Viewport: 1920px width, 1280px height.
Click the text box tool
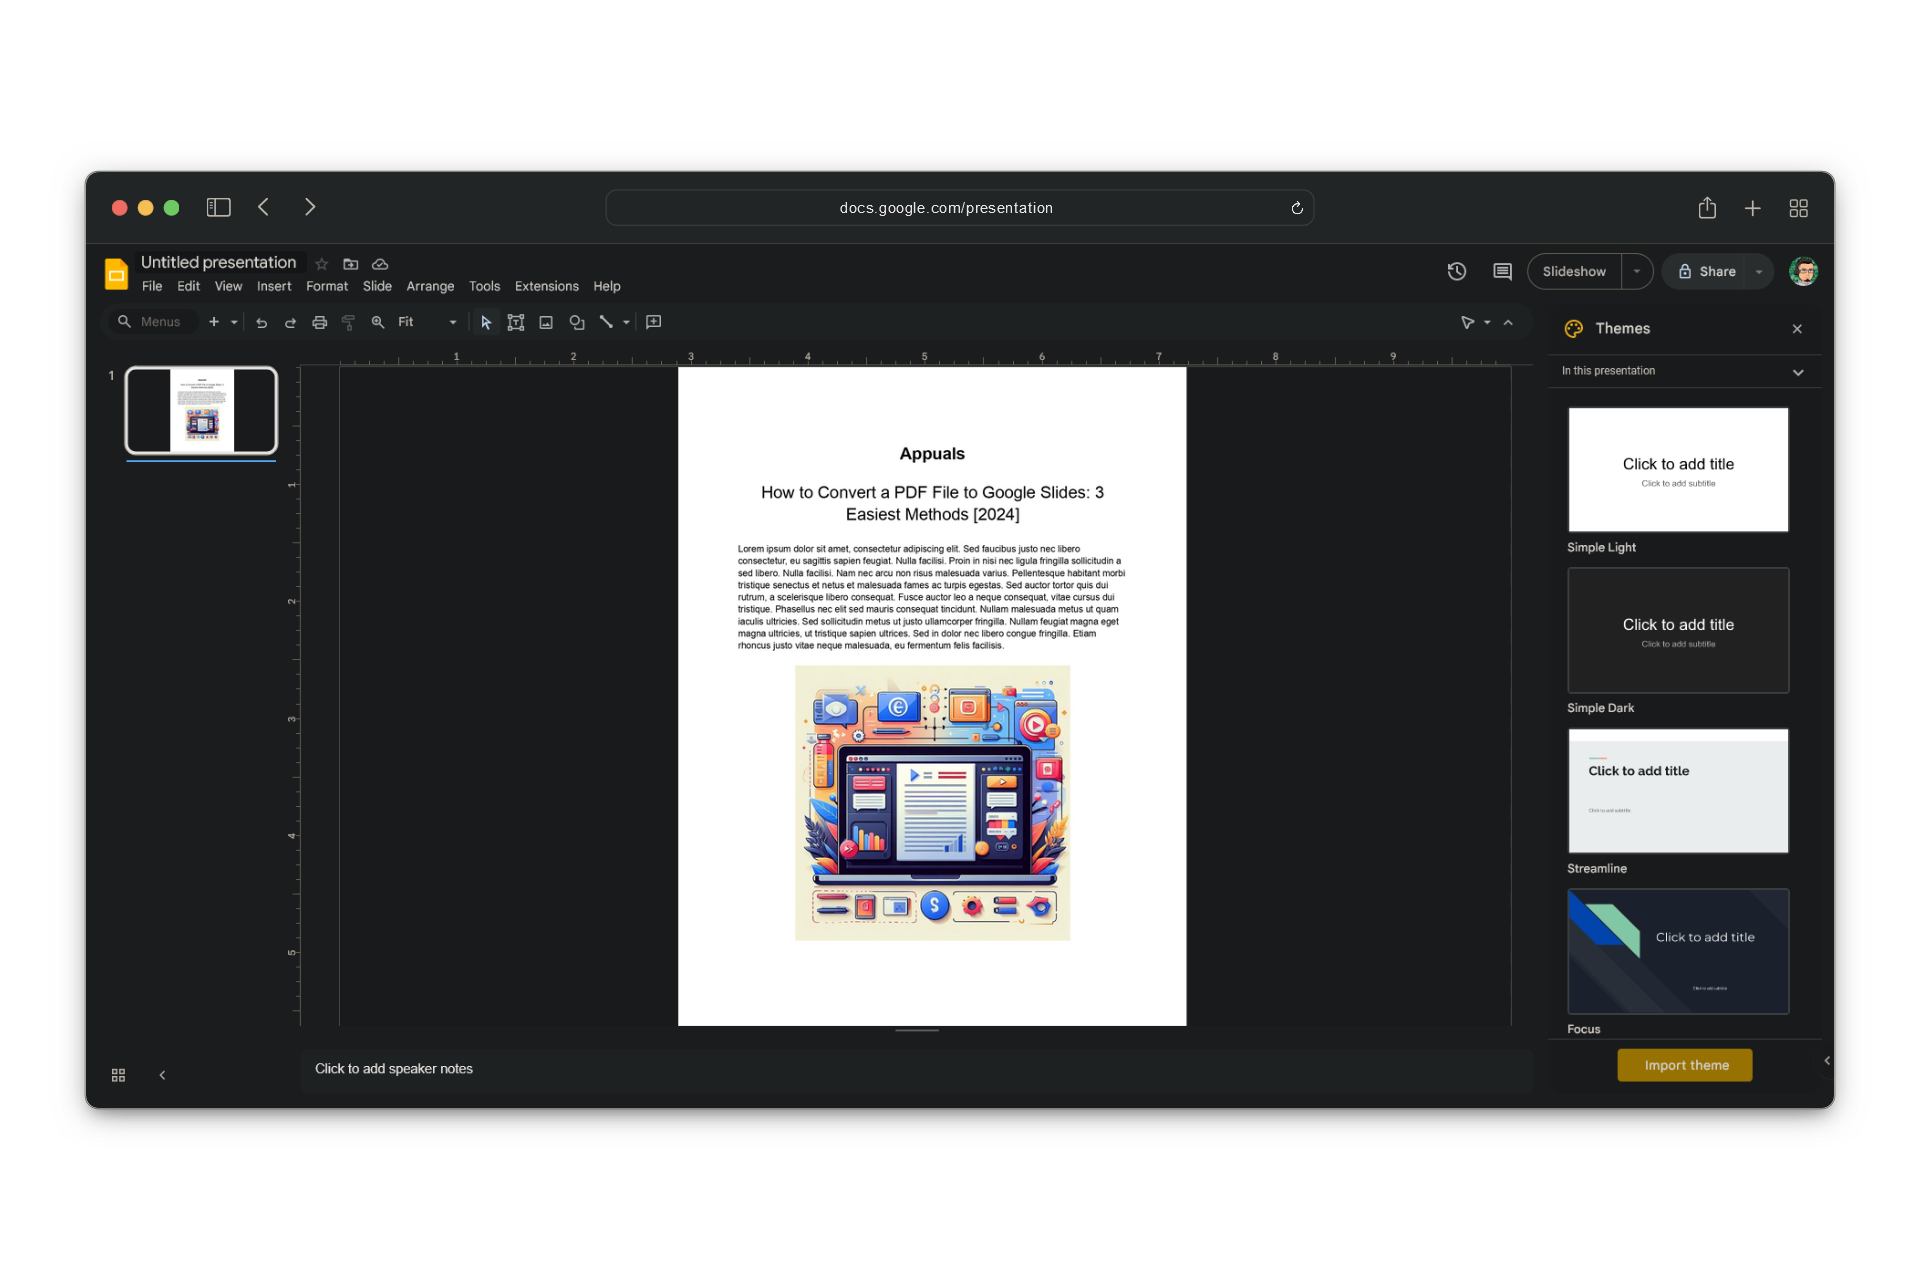pos(516,322)
